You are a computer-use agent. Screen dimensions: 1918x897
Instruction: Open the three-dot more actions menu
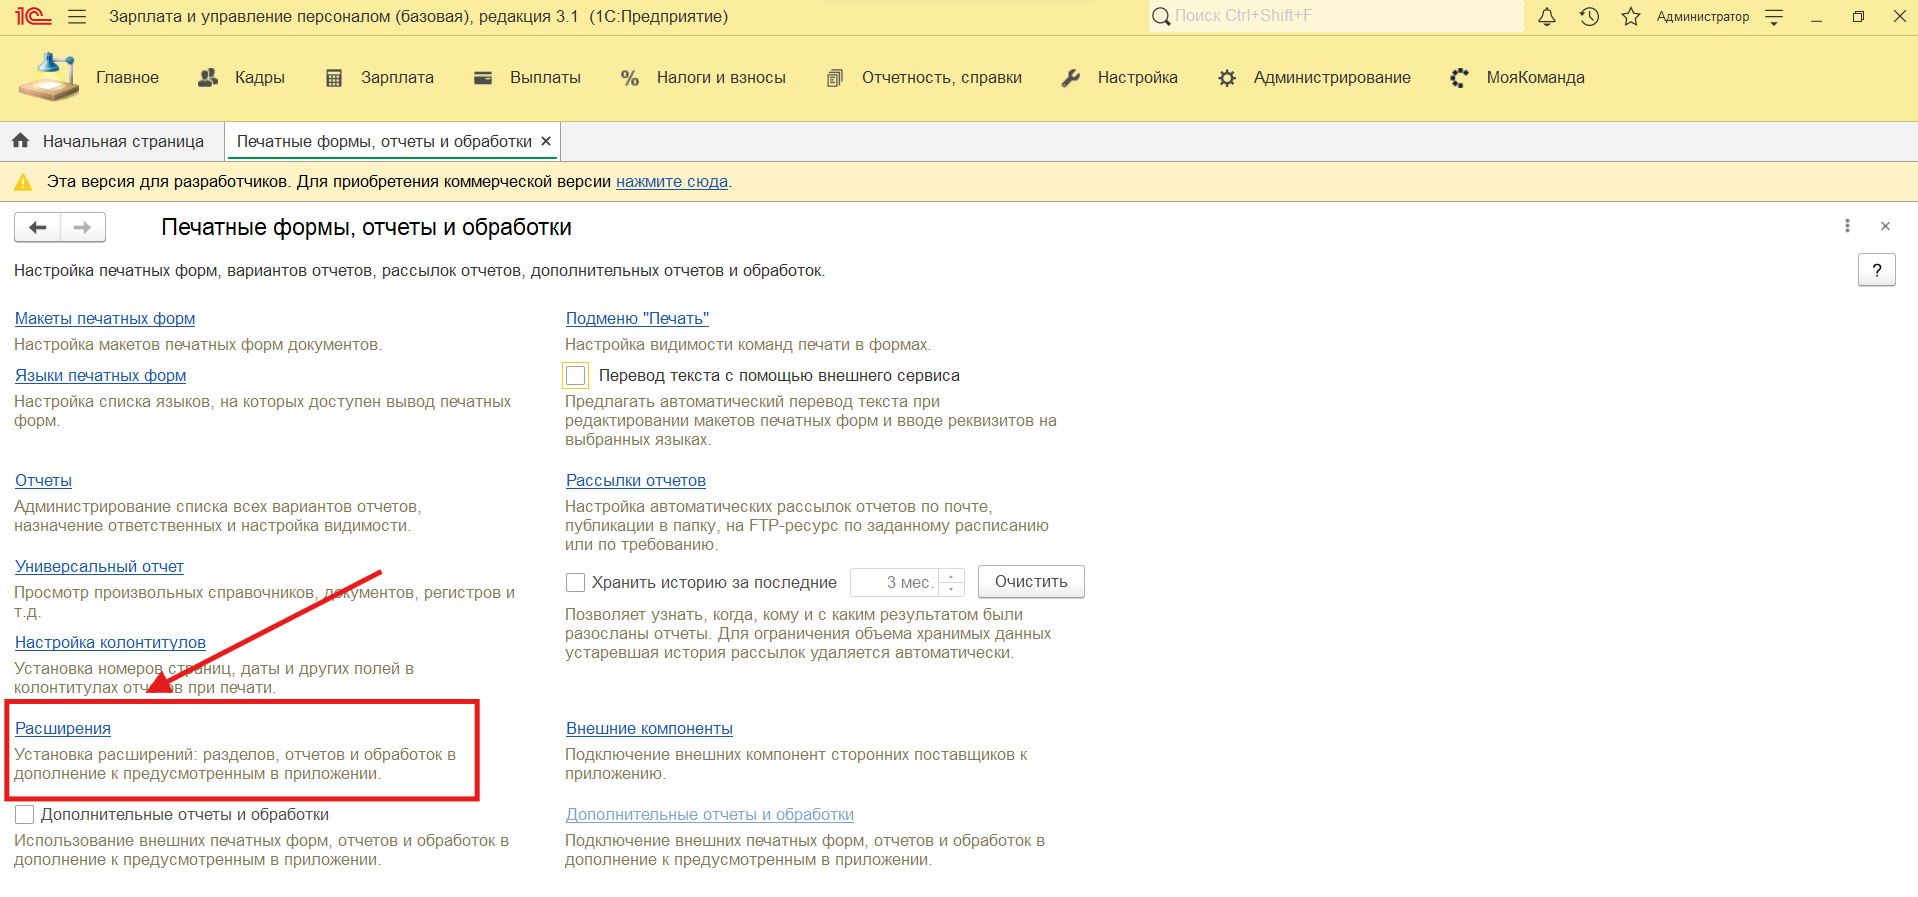click(1847, 226)
